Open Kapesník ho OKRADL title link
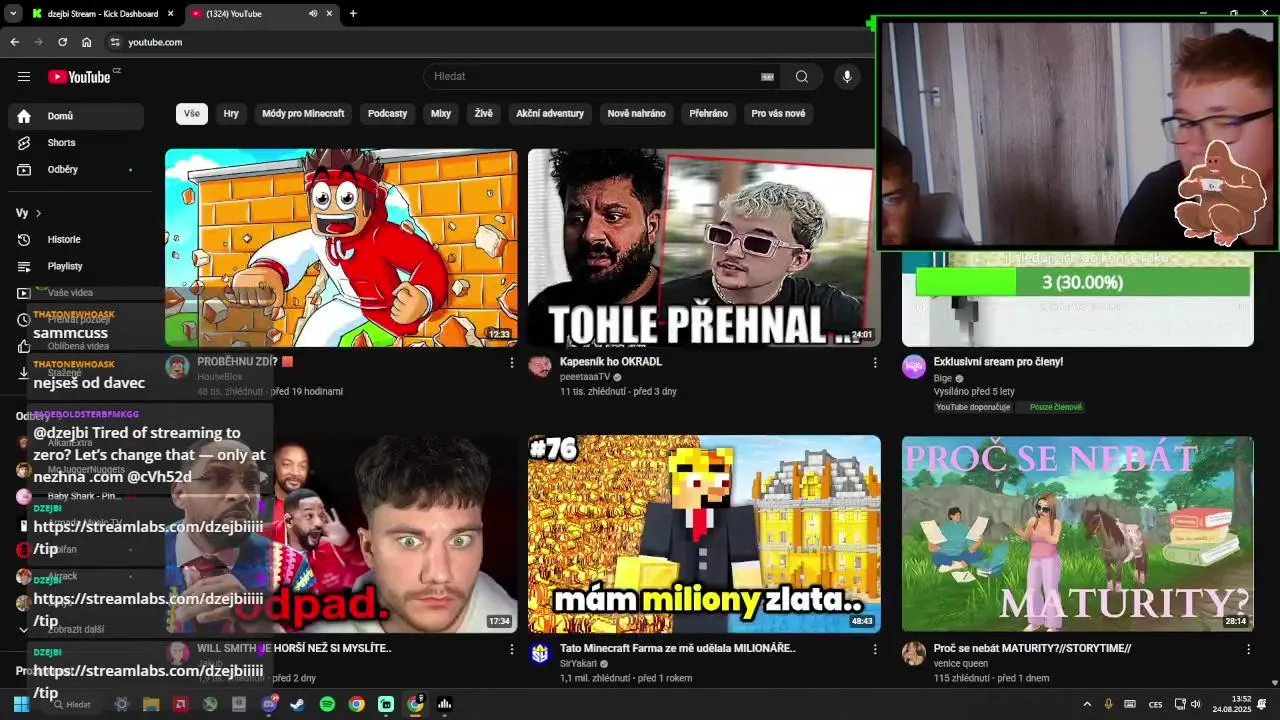The image size is (1280, 720). pos(611,362)
